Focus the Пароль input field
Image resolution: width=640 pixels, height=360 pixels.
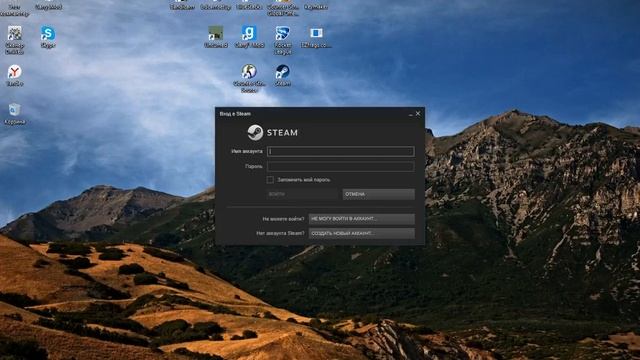(340, 166)
